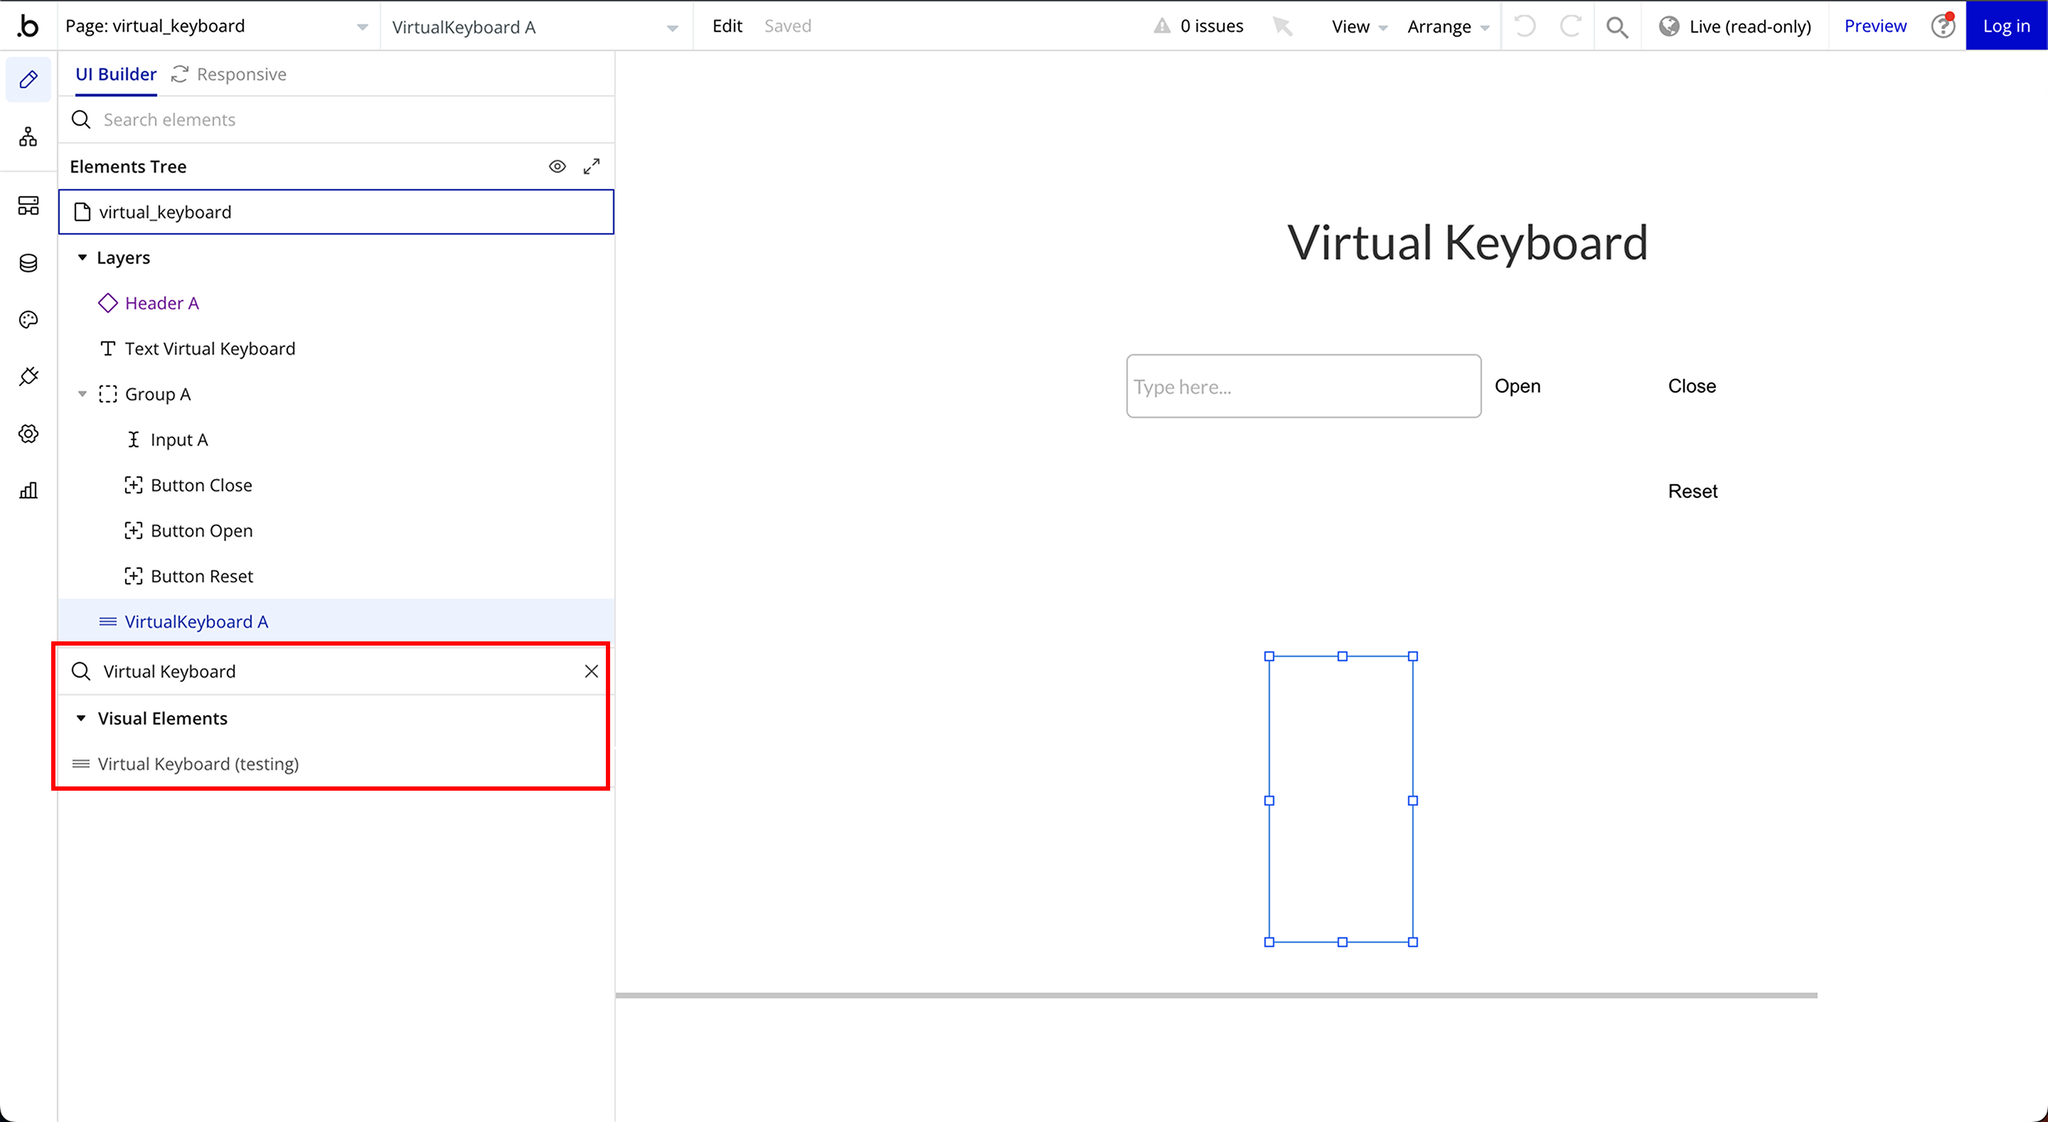This screenshot has height=1122, width=2048.
Task: Click the Preview link
Action: 1875,26
